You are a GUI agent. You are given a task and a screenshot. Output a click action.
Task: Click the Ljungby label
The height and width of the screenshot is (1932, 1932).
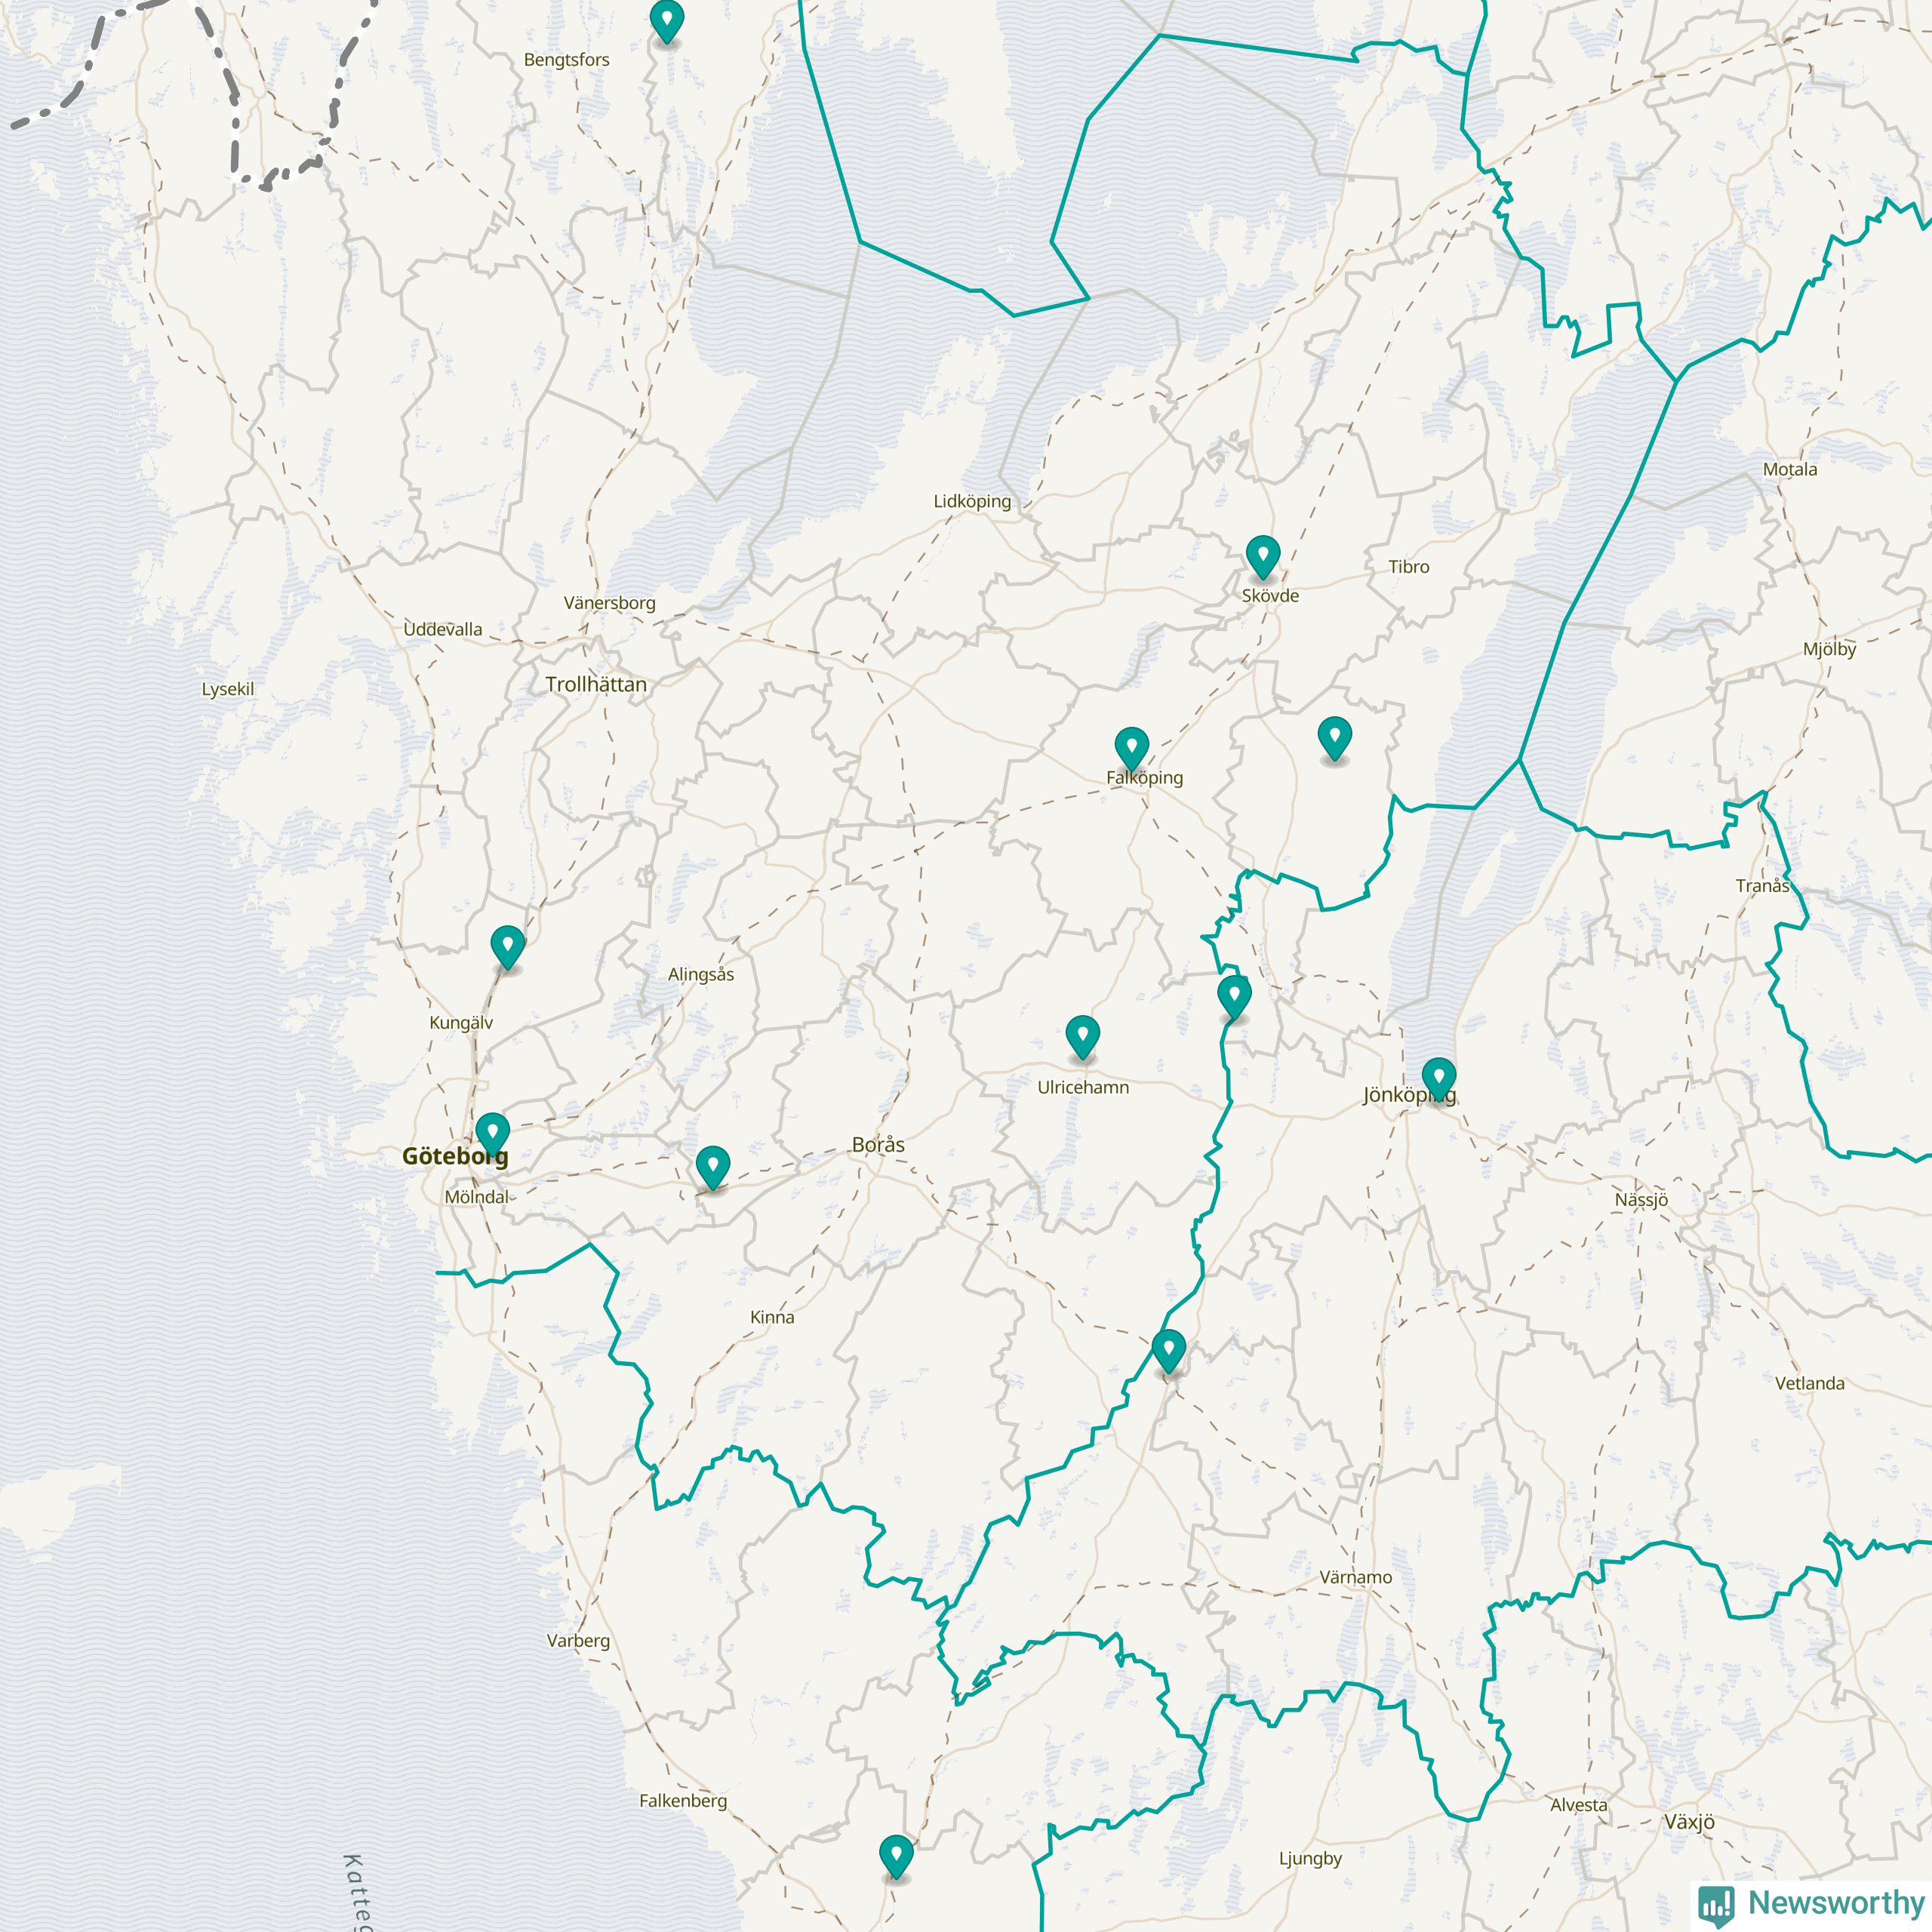(1310, 1858)
